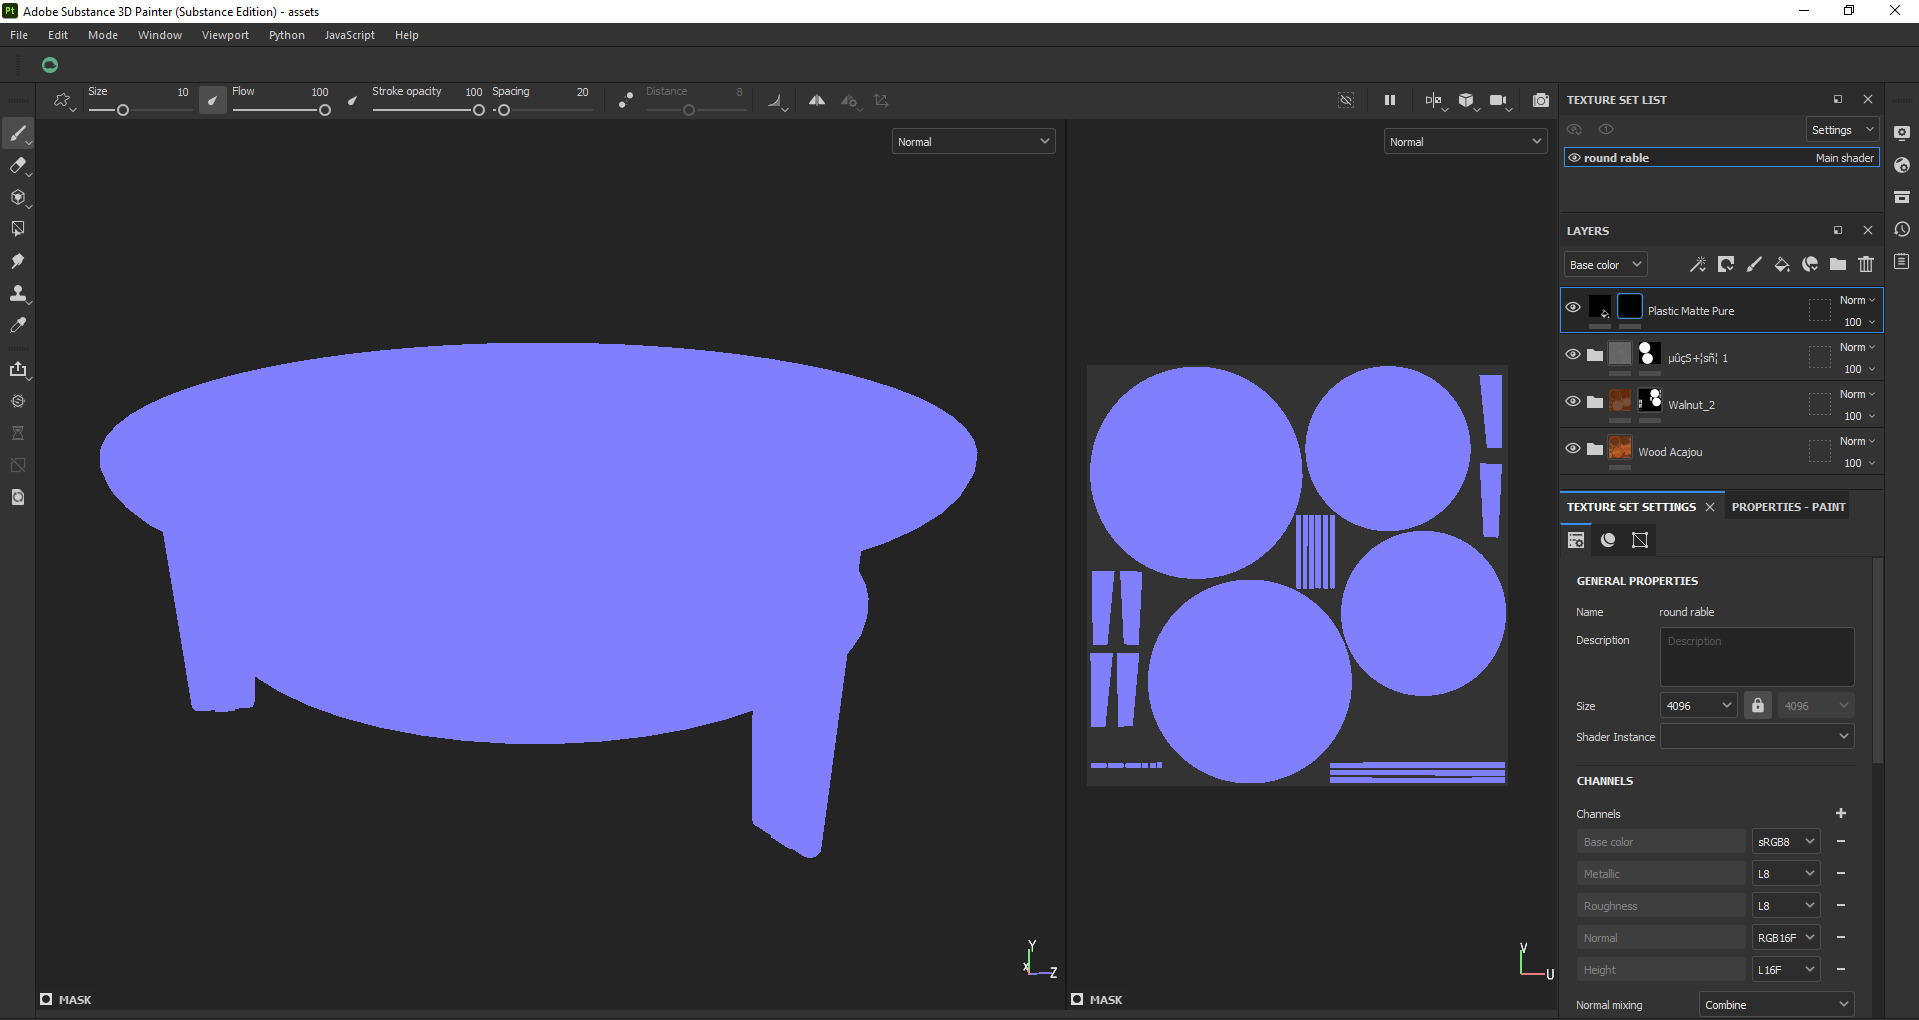The width and height of the screenshot is (1919, 1020).
Task: Click the Description text field
Action: click(1757, 656)
